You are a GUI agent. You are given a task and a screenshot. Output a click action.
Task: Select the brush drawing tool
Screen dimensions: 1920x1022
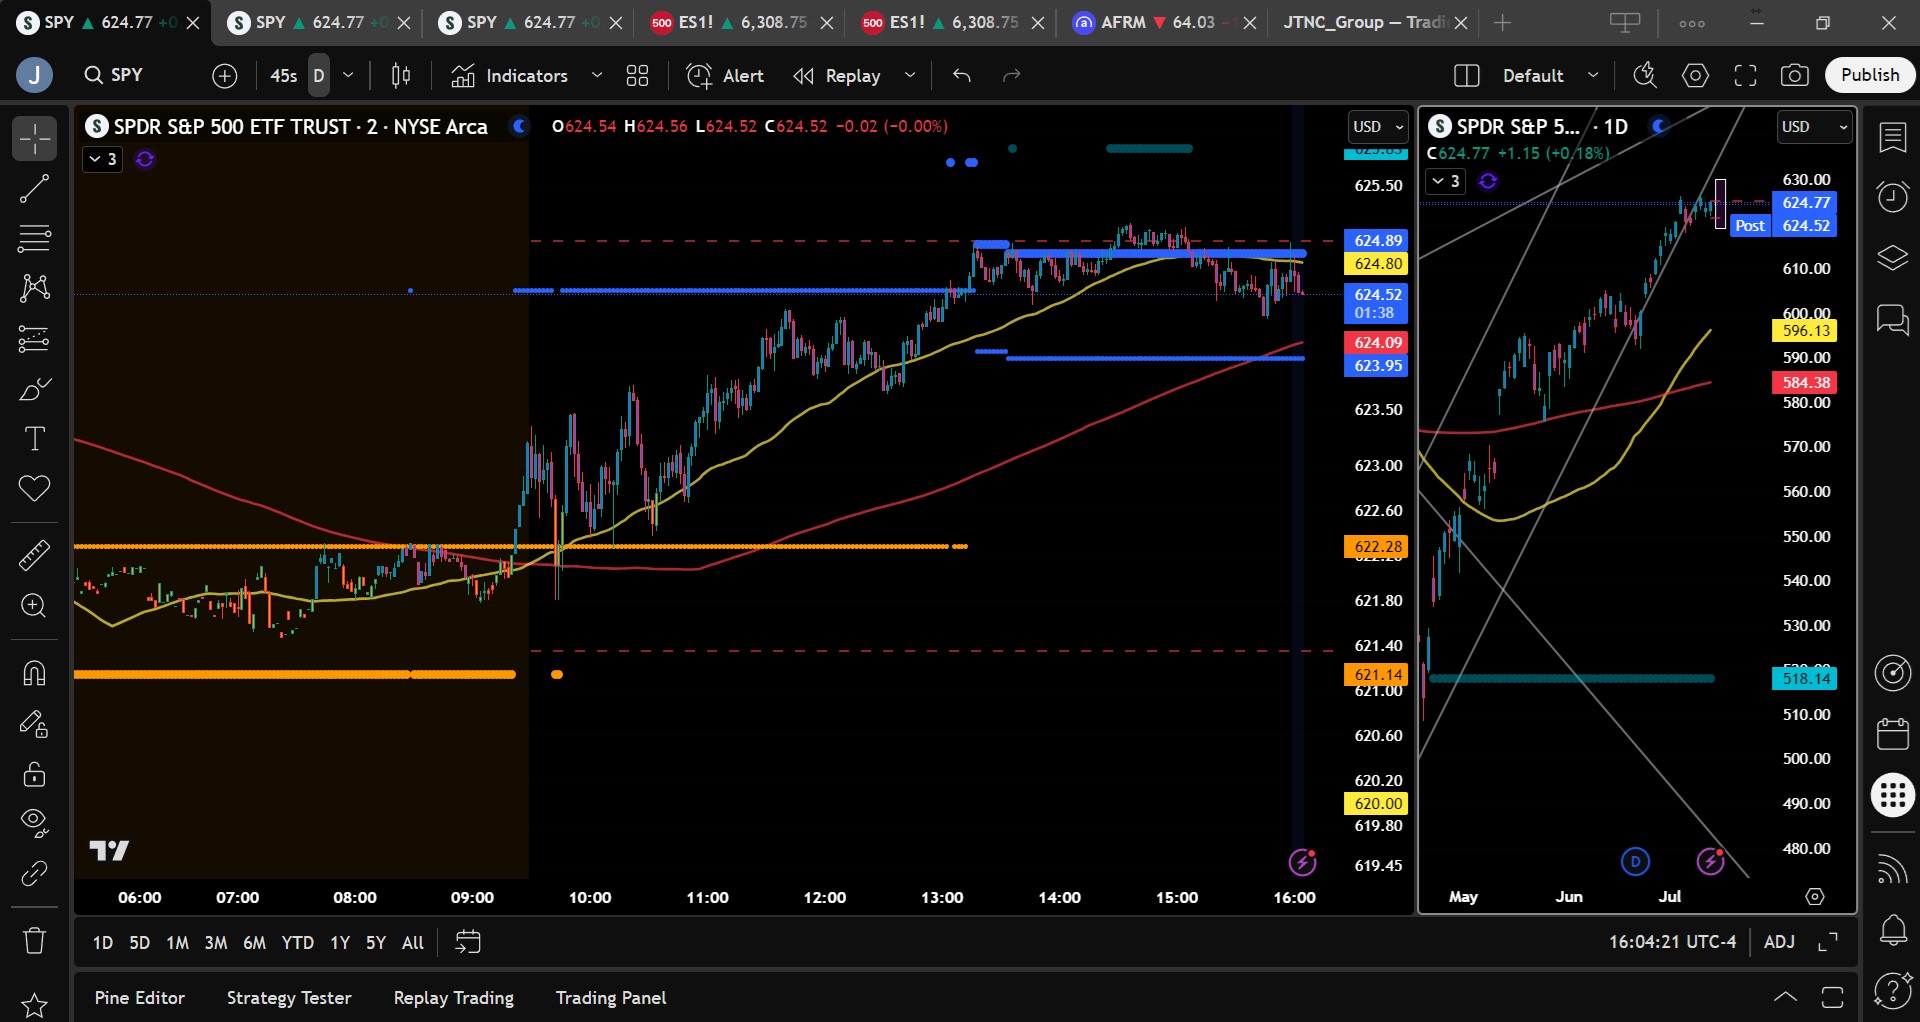coord(34,389)
